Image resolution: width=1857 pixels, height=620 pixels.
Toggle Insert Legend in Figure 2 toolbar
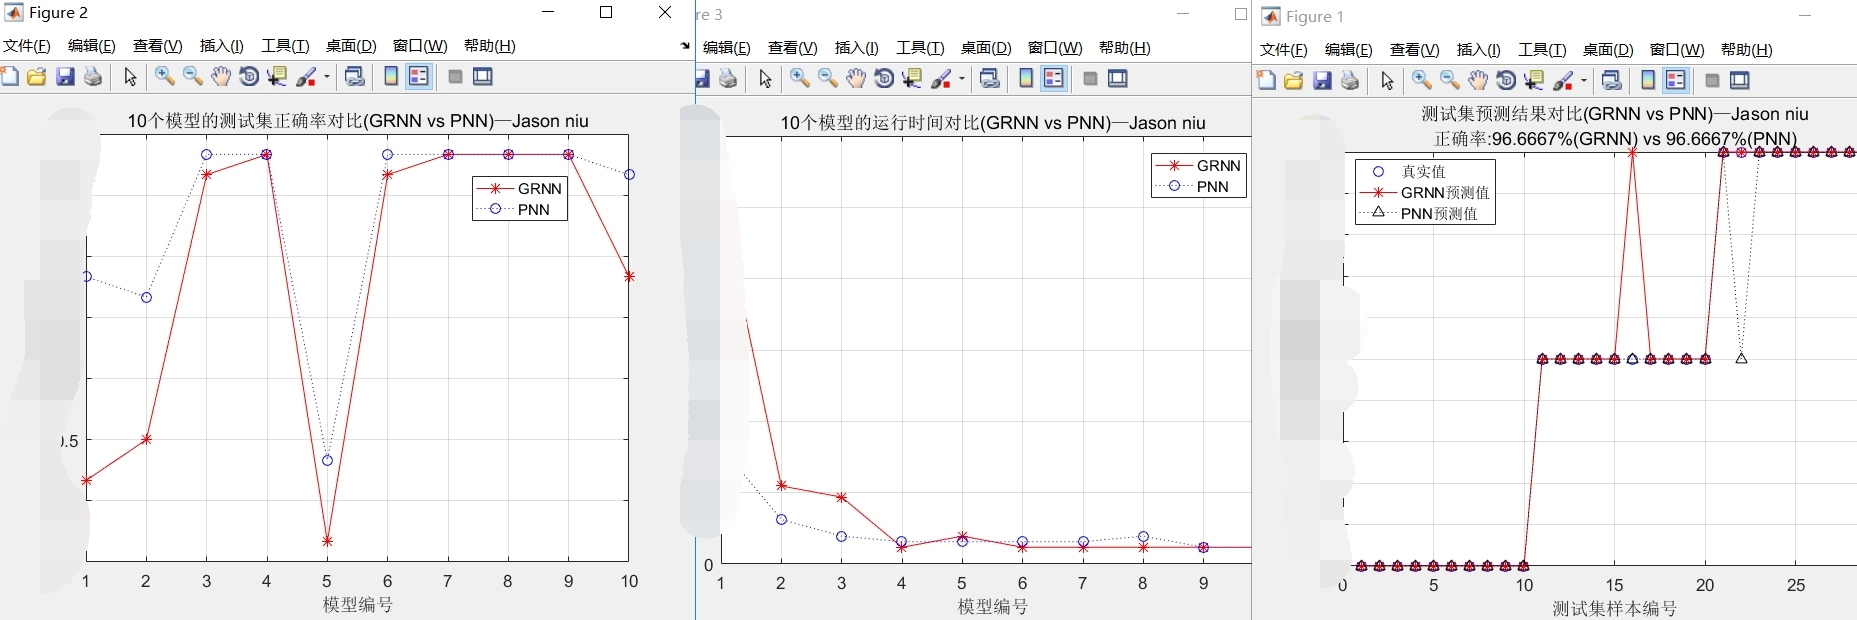pyautogui.click(x=419, y=77)
